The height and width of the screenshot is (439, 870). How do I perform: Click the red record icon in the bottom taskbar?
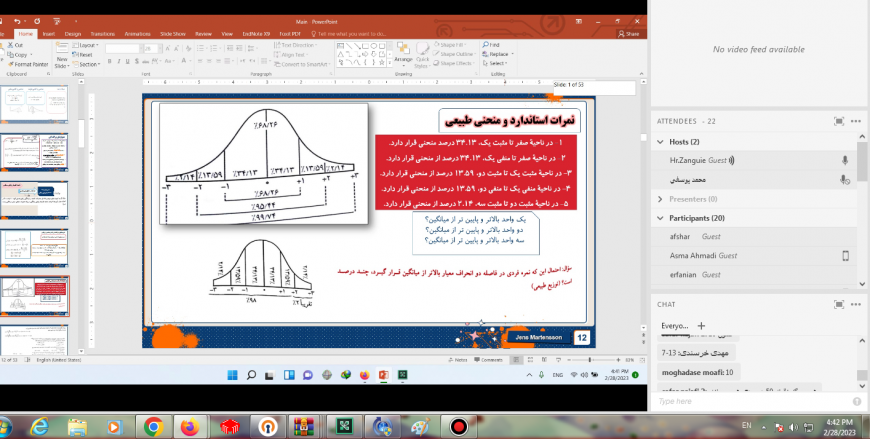pyautogui.click(x=458, y=427)
